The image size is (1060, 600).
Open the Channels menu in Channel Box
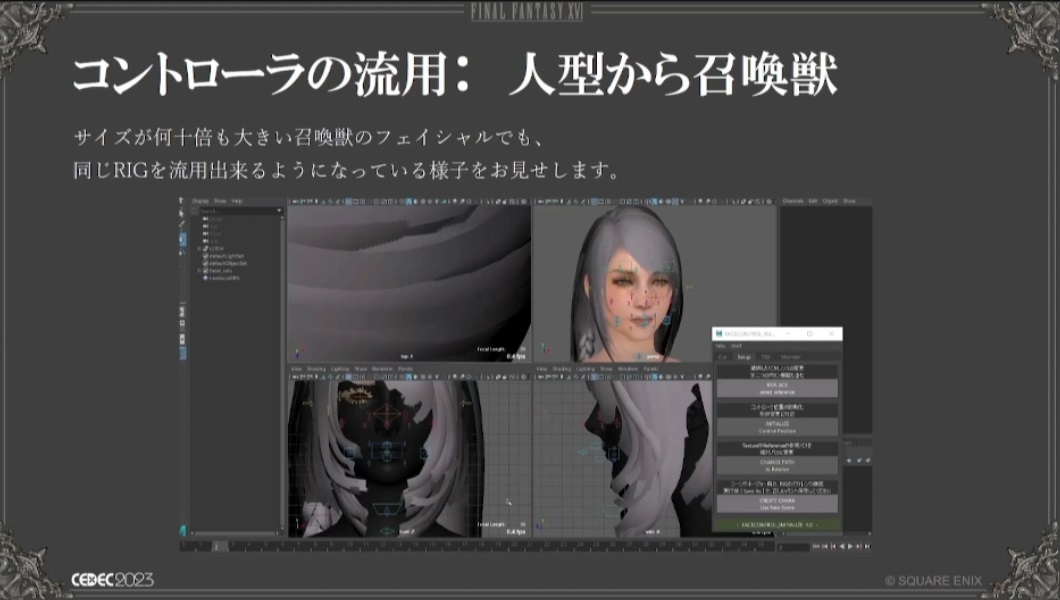(792, 201)
